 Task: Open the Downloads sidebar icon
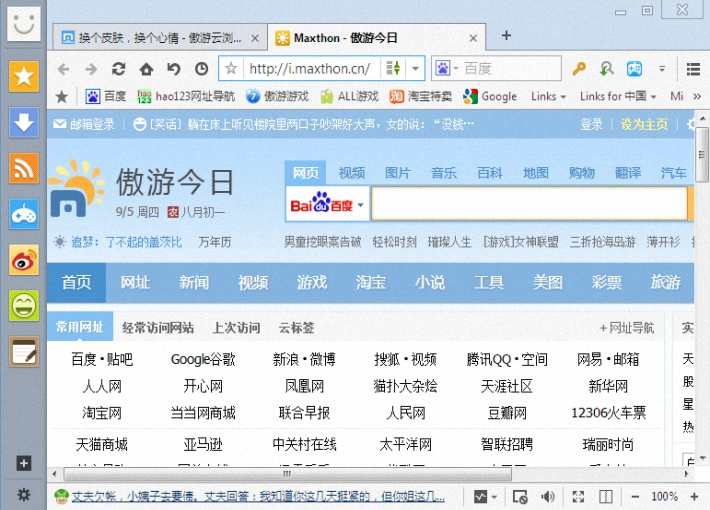coord(24,122)
